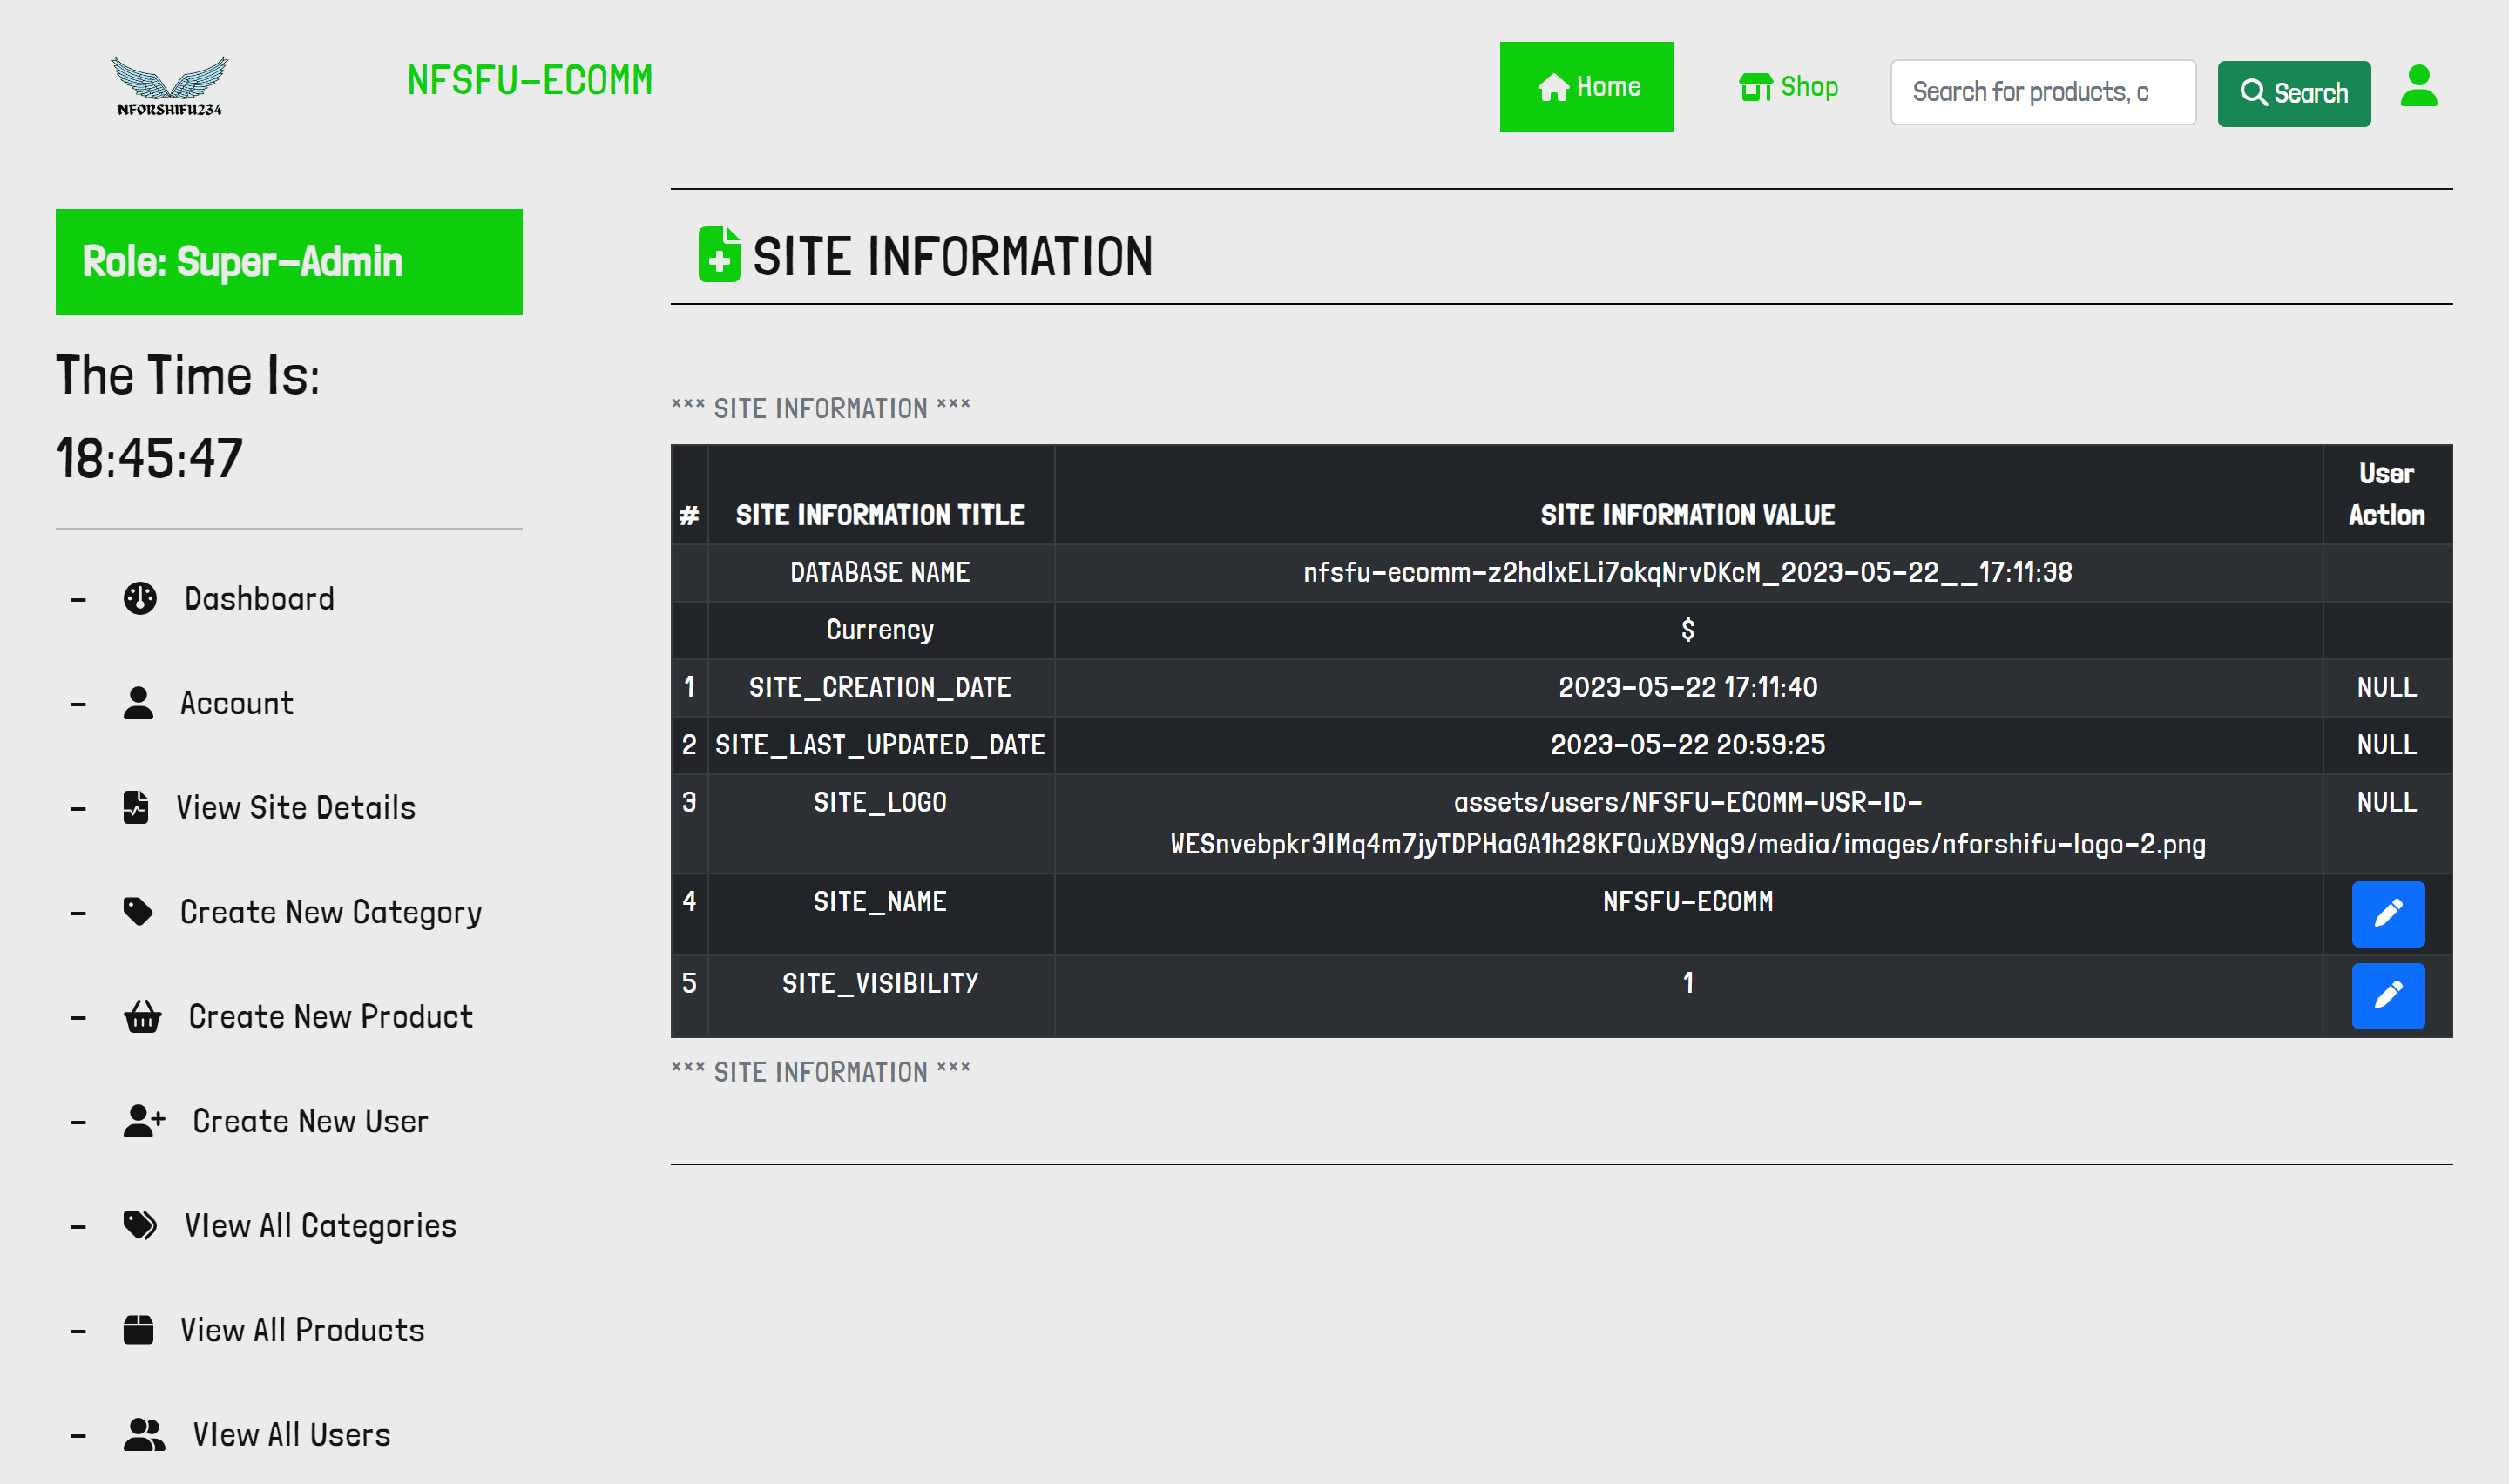The width and height of the screenshot is (2509, 1484).
Task: Open the user profile icon in the header
Action: click(x=2418, y=87)
